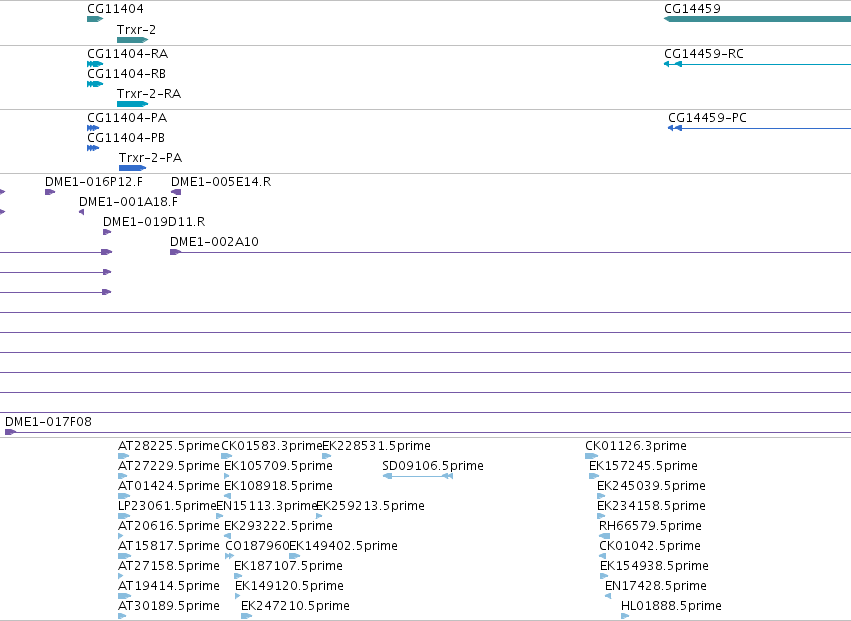Viewport: 851px width, 621px height.
Task: Click EST RH66579.5prime
Action: pyautogui.click(x=650, y=527)
